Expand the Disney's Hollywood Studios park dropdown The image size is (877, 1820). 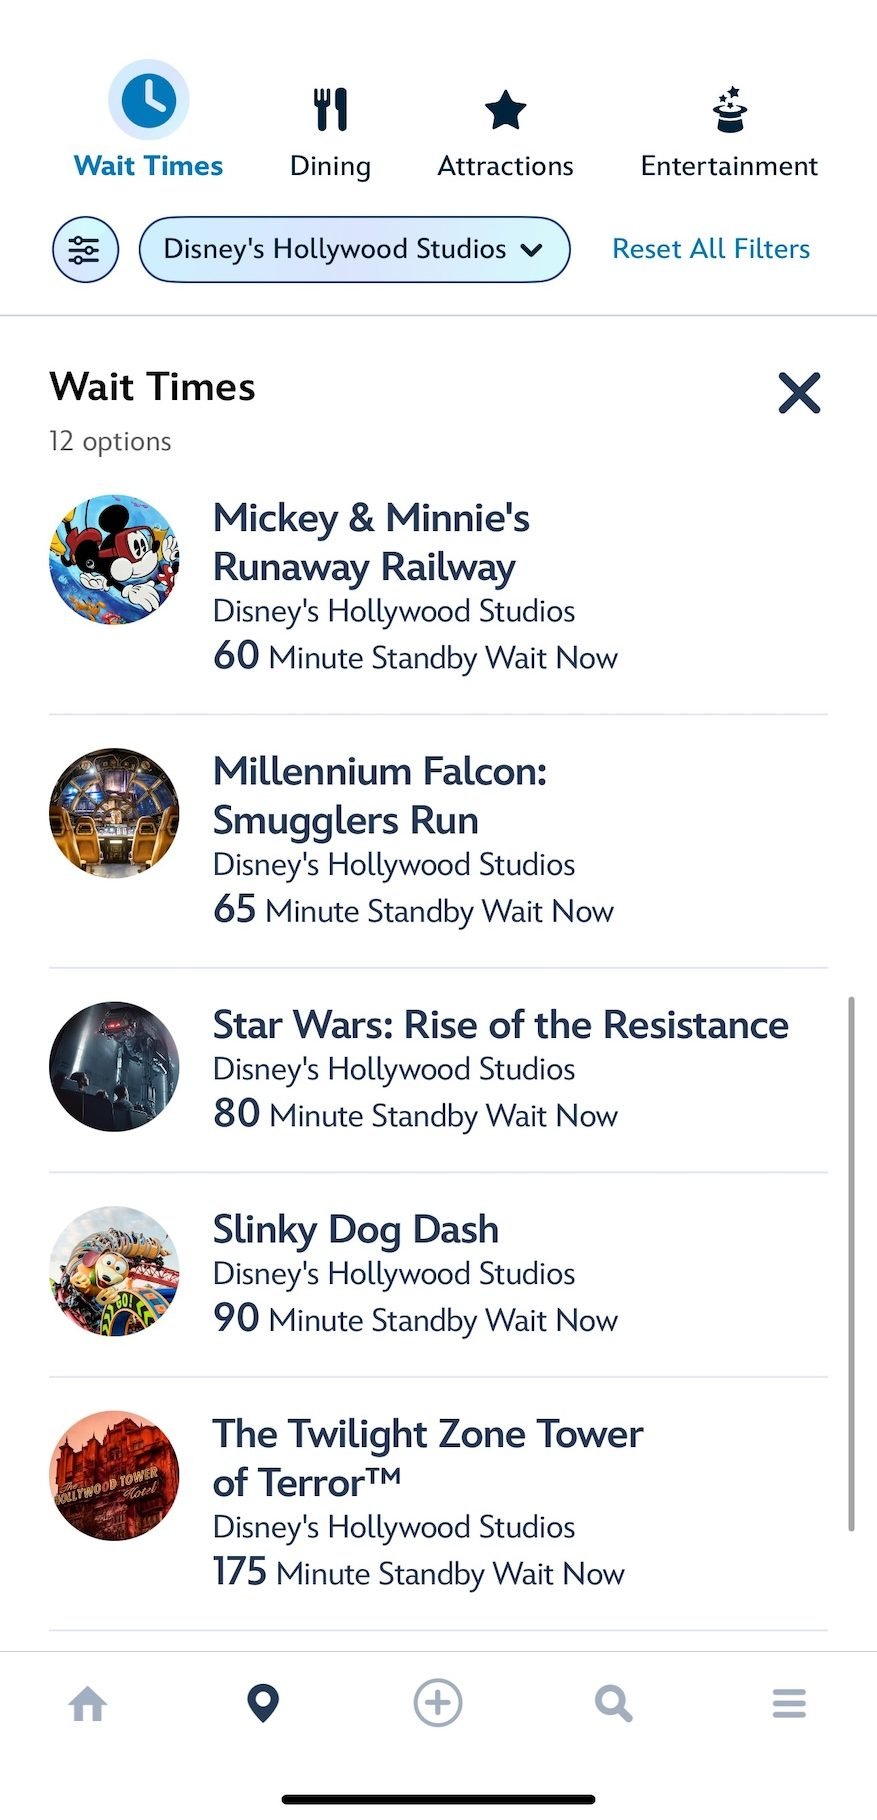tap(354, 249)
